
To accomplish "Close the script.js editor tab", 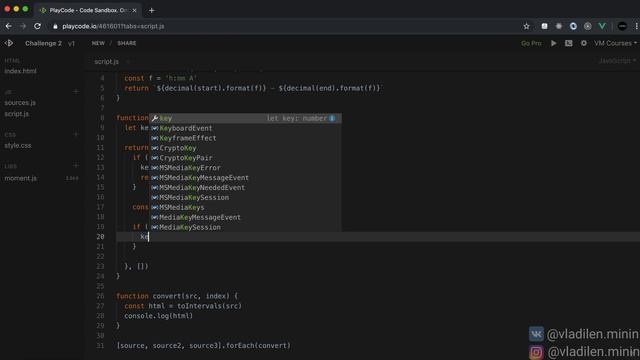I will click(x=127, y=62).
